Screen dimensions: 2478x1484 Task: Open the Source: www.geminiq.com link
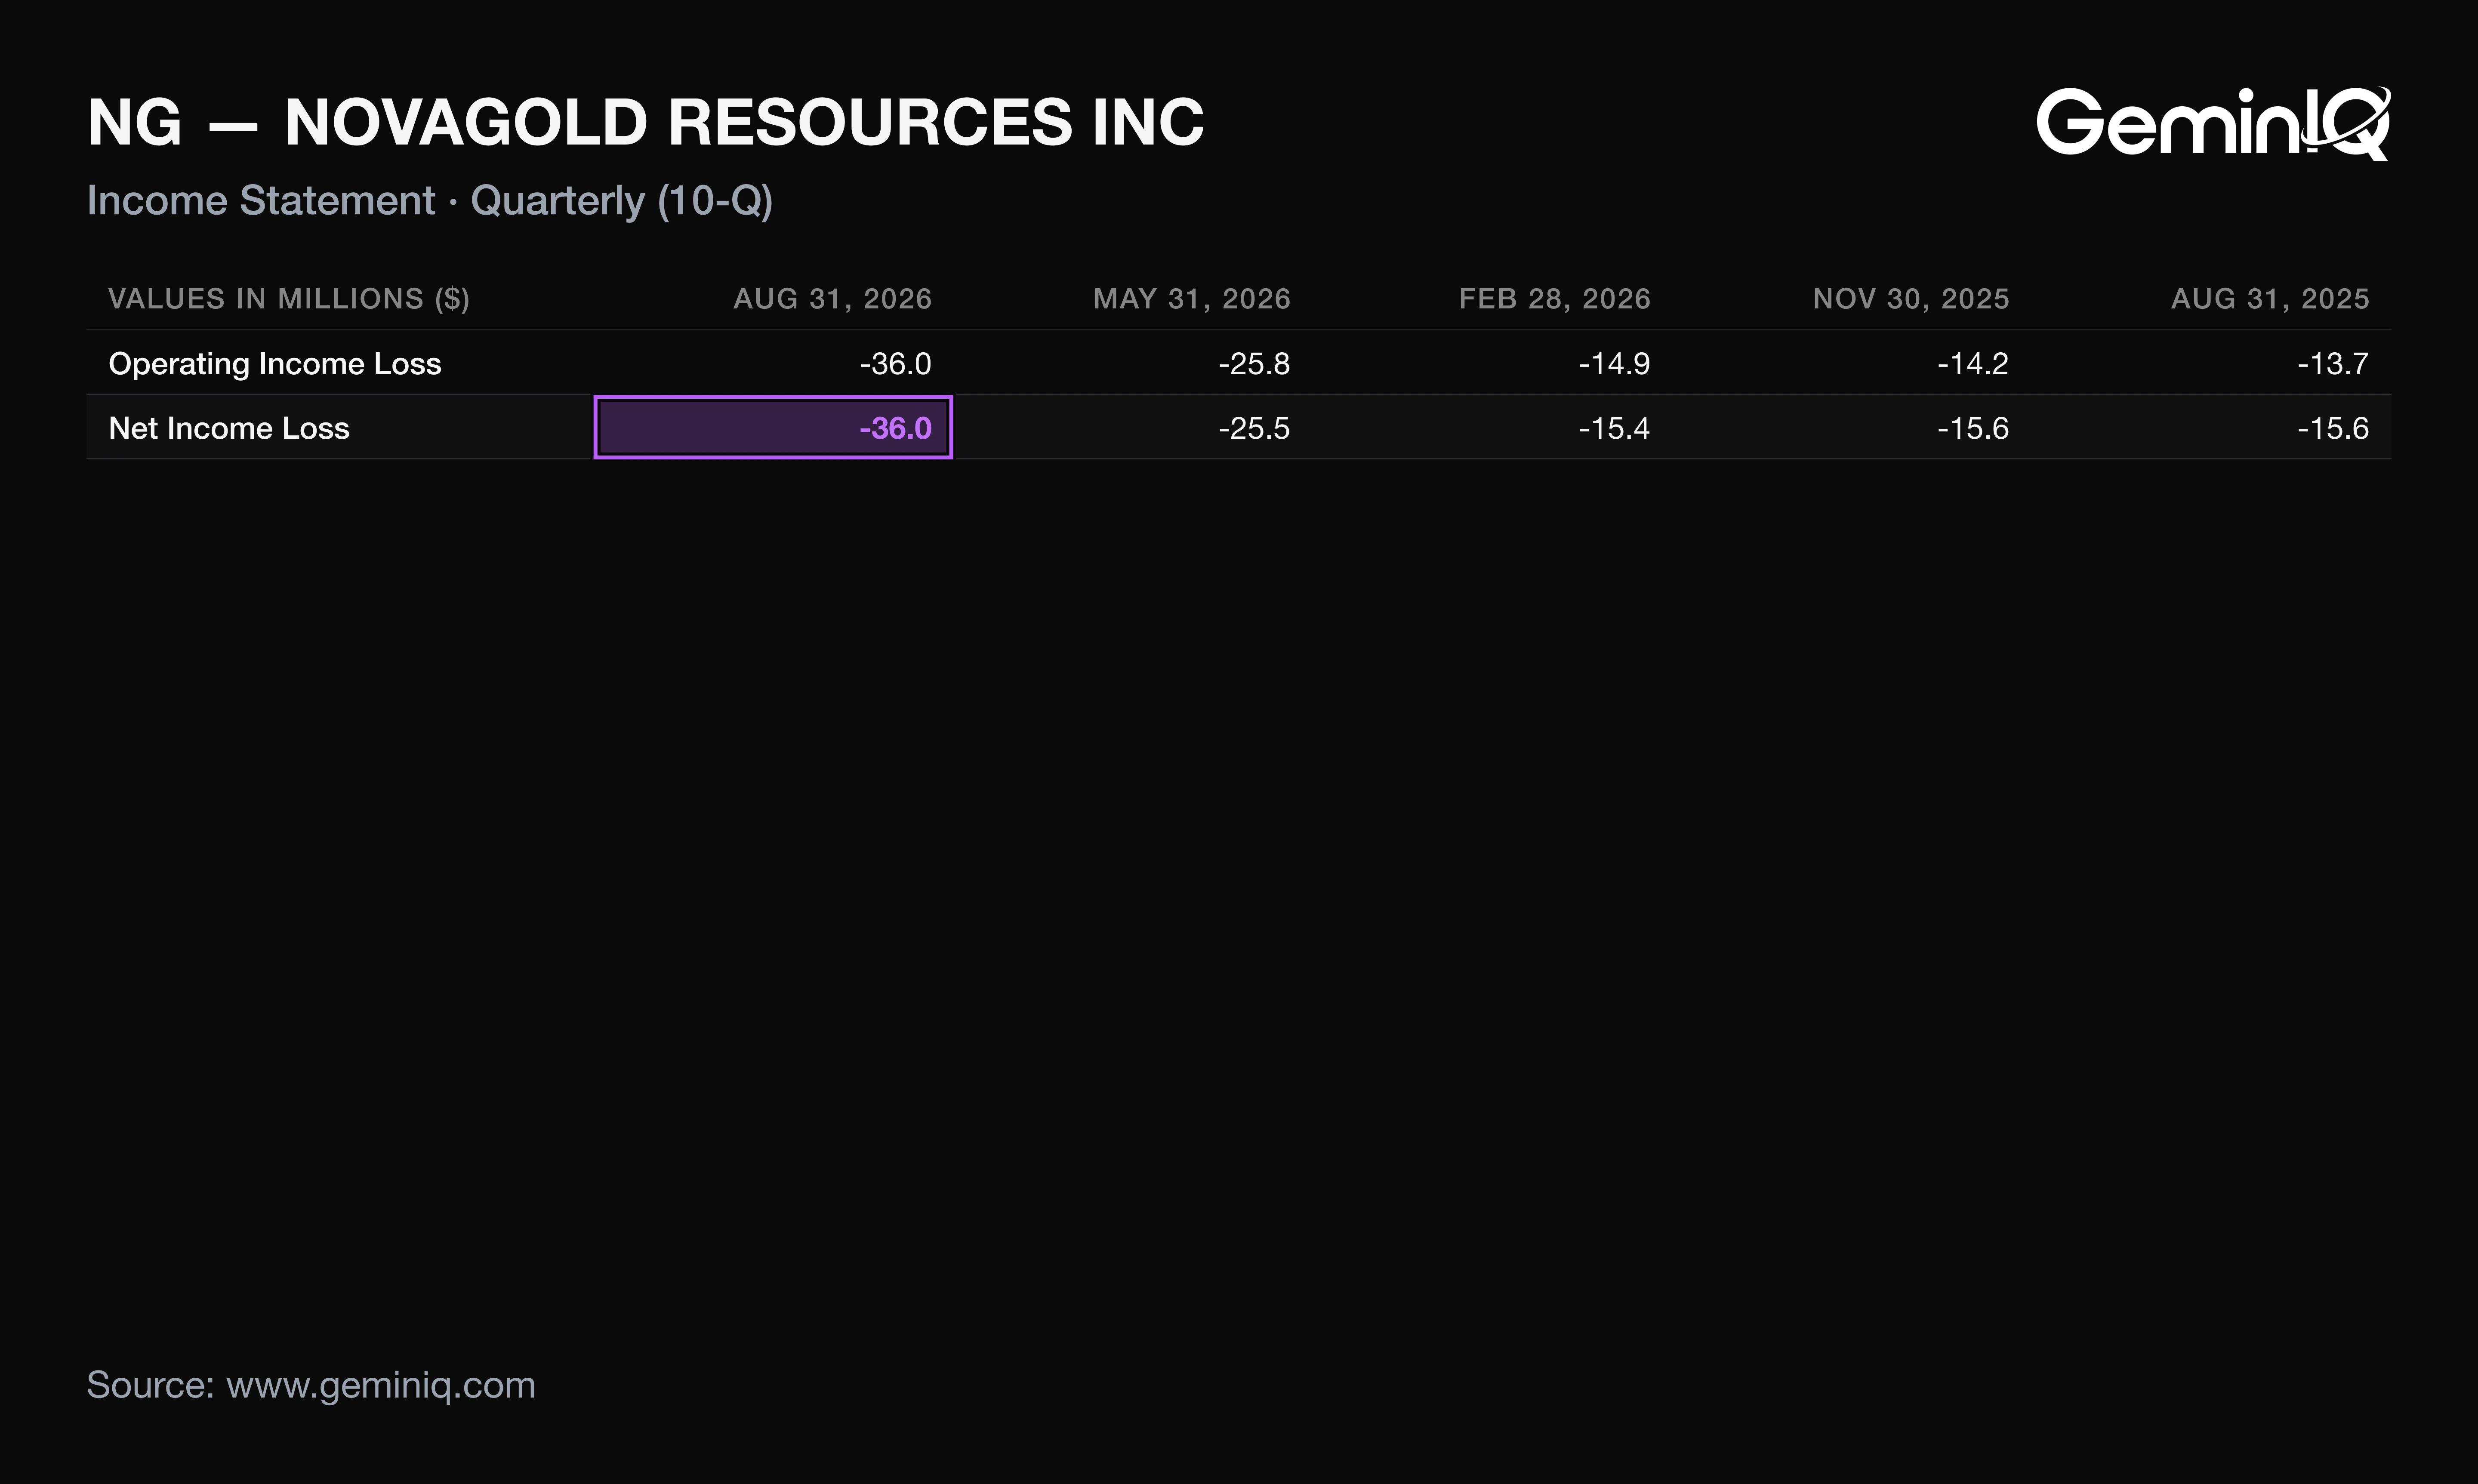click(x=311, y=1385)
